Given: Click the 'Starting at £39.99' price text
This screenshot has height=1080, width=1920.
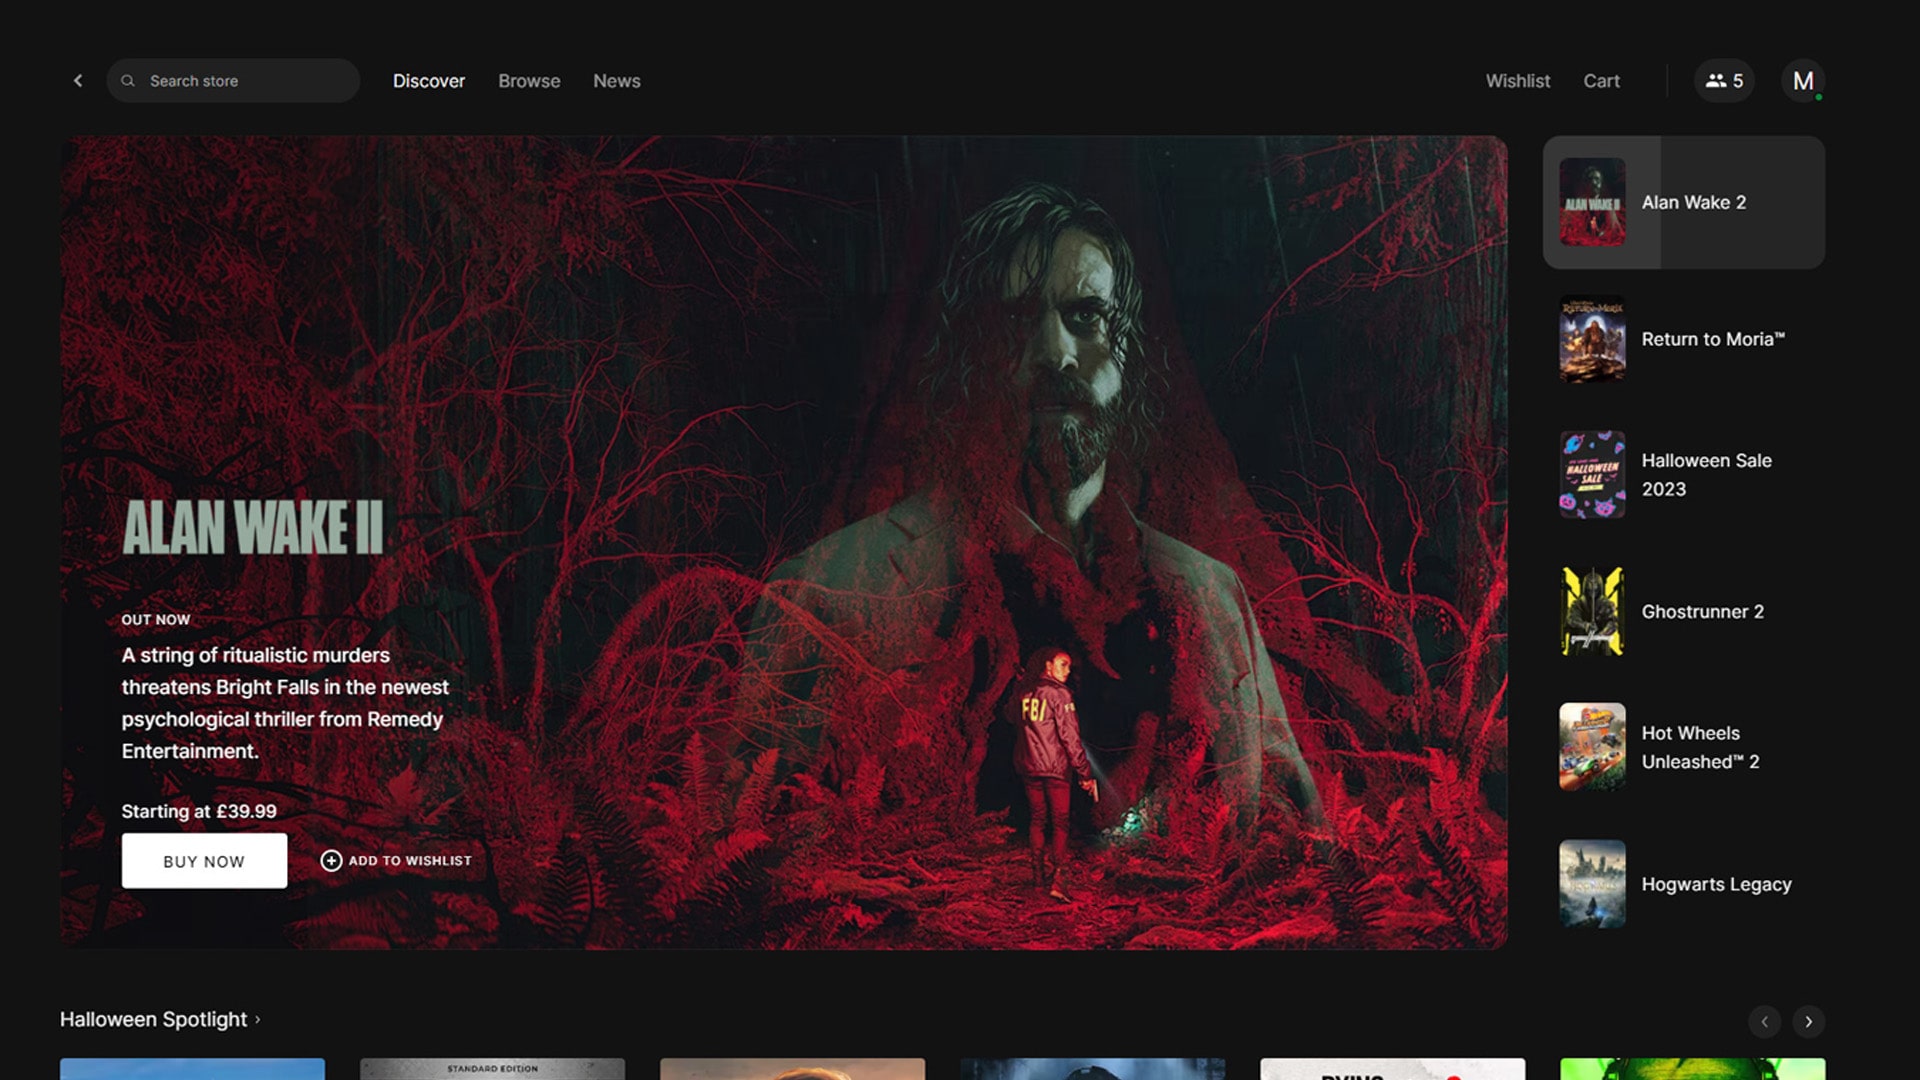Looking at the screenshot, I should click(x=199, y=811).
